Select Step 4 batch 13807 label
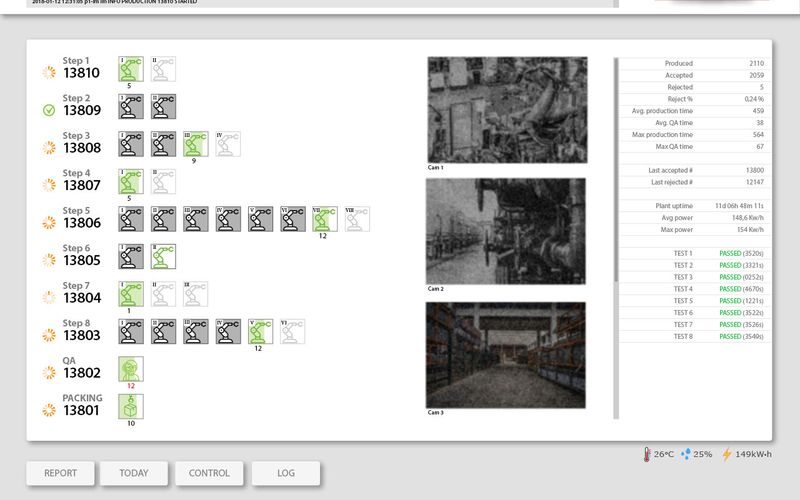This screenshot has height=500, width=800. click(81, 185)
